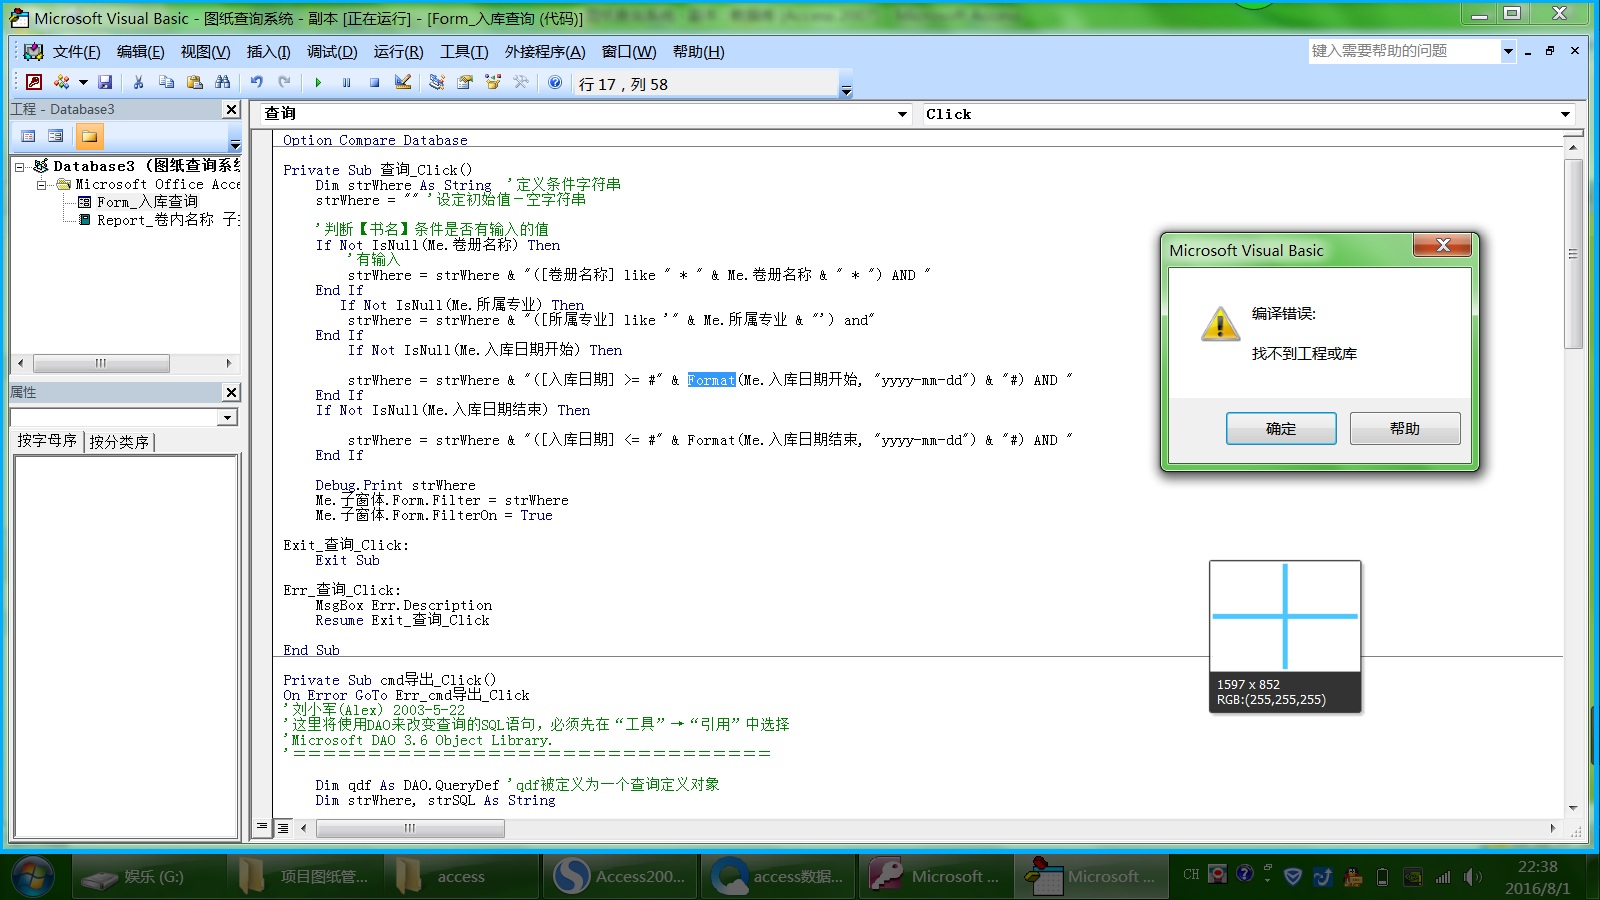Open the properties object dropdown
Image resolution: width=1600 pixels, height=900 pixels.
tap(228, 417)
